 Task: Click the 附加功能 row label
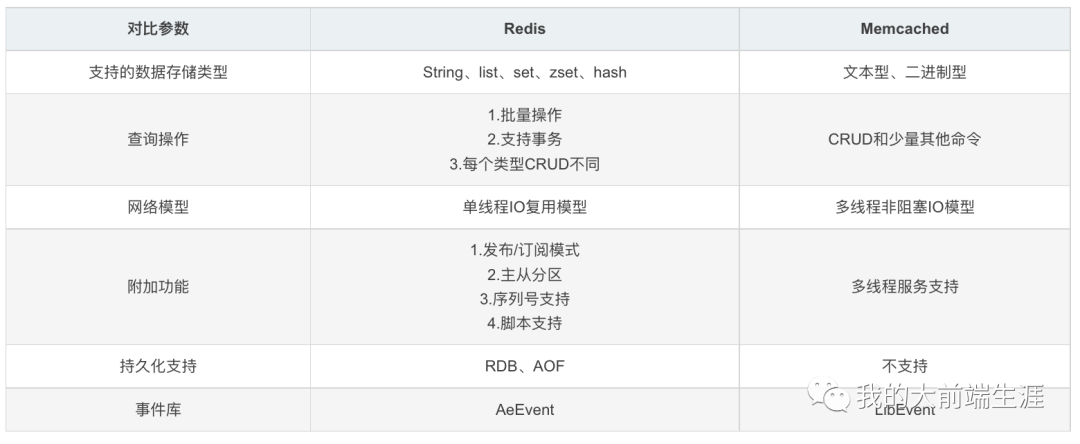(158, 287)
